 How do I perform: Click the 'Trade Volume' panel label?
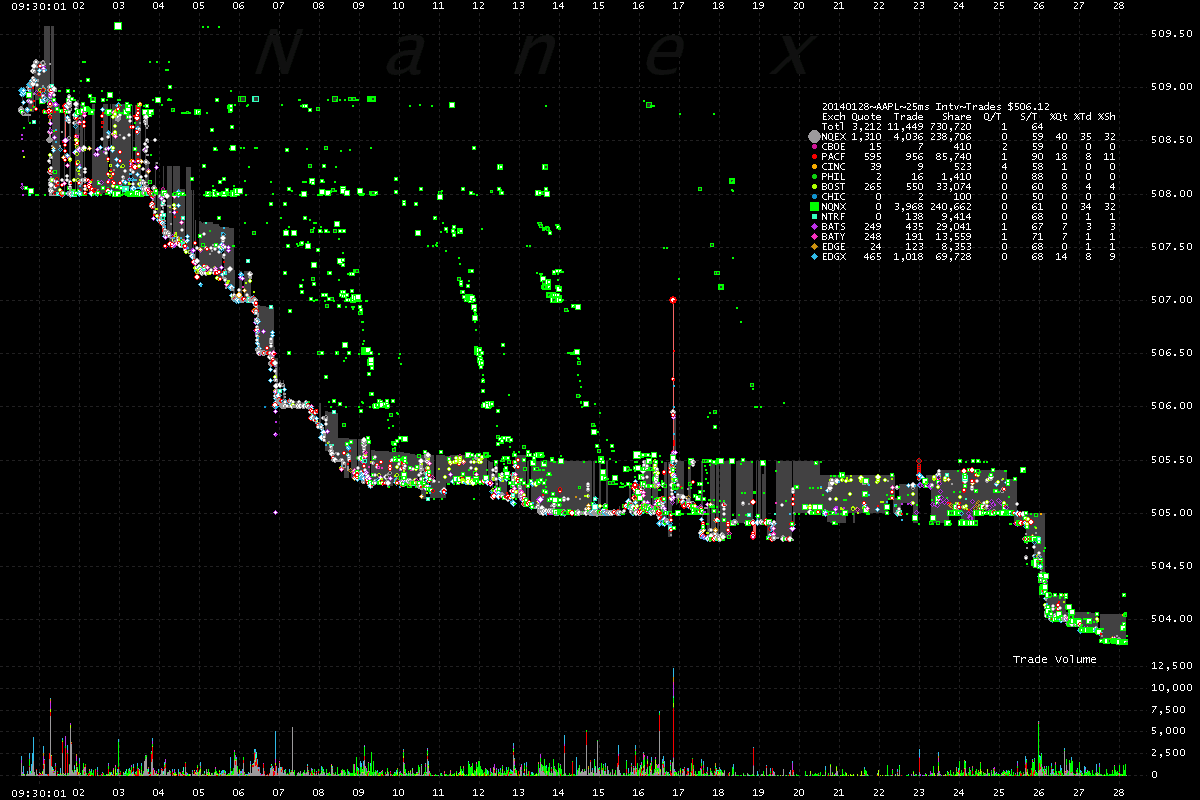coord(1054,659)
